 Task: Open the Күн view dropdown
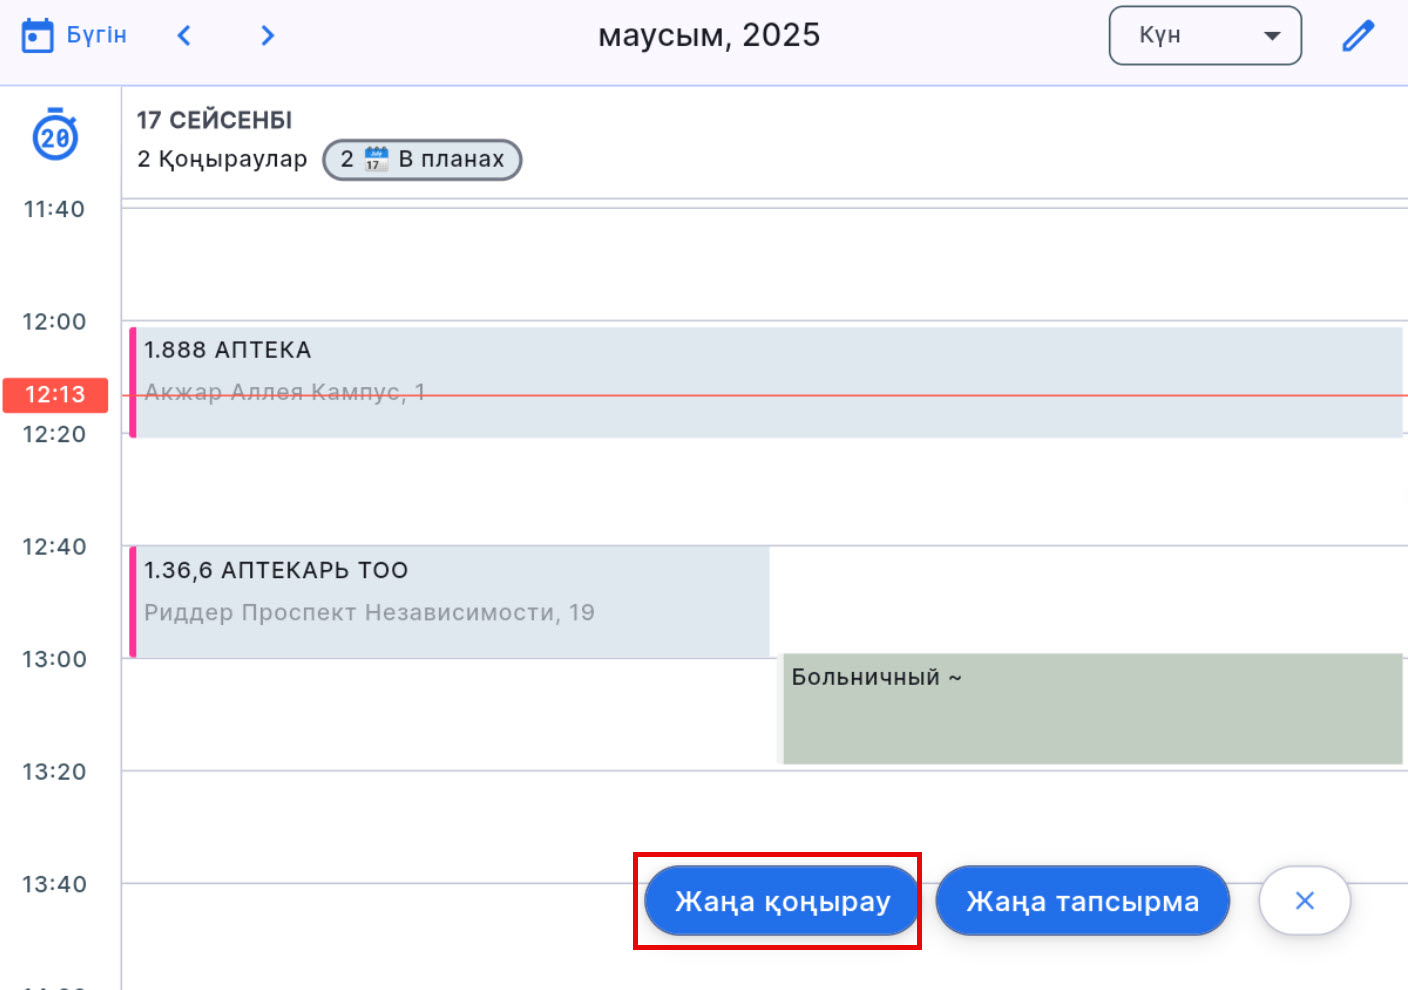[x=1205, y=36]
